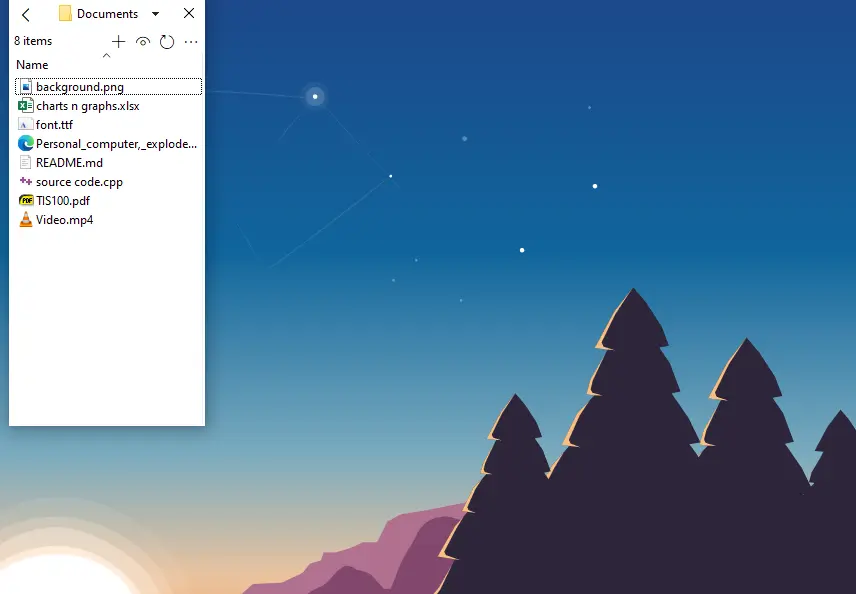Open the more options ellipsis menu

[191, 41]
